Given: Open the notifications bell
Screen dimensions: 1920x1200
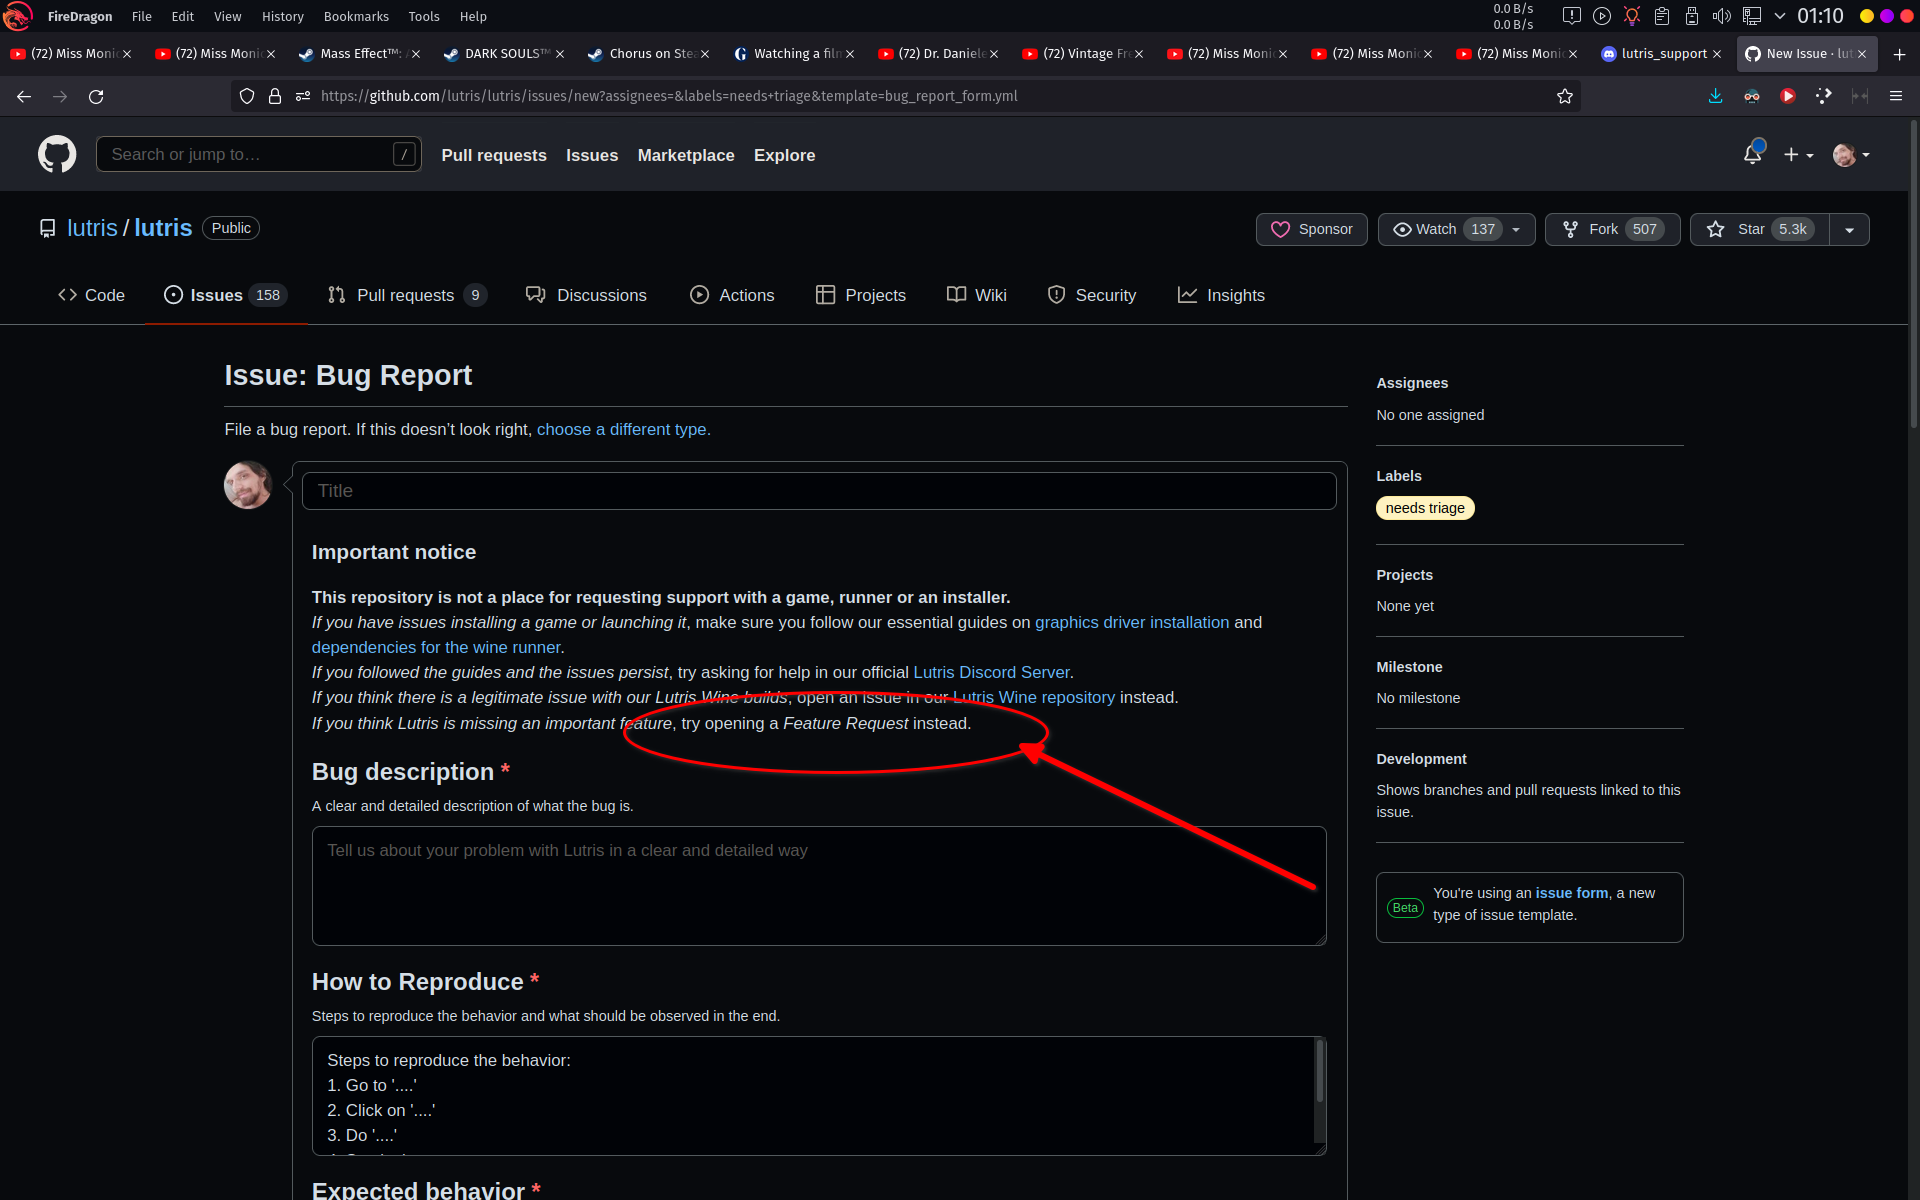Looking at the screenshot, I should (1752, 154).
